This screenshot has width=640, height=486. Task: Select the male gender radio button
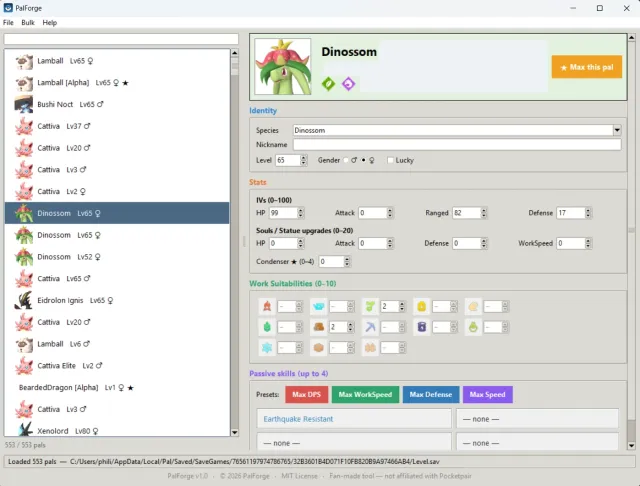click(x=346, y=160)
